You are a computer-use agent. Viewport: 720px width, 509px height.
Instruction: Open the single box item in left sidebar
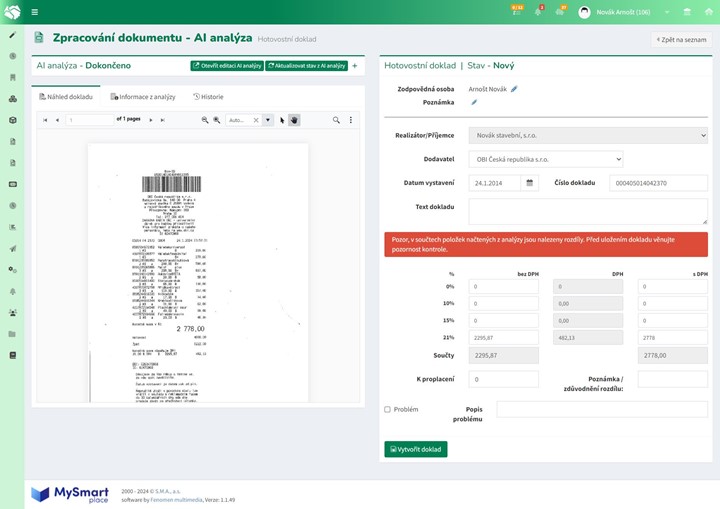coord(12,120)
